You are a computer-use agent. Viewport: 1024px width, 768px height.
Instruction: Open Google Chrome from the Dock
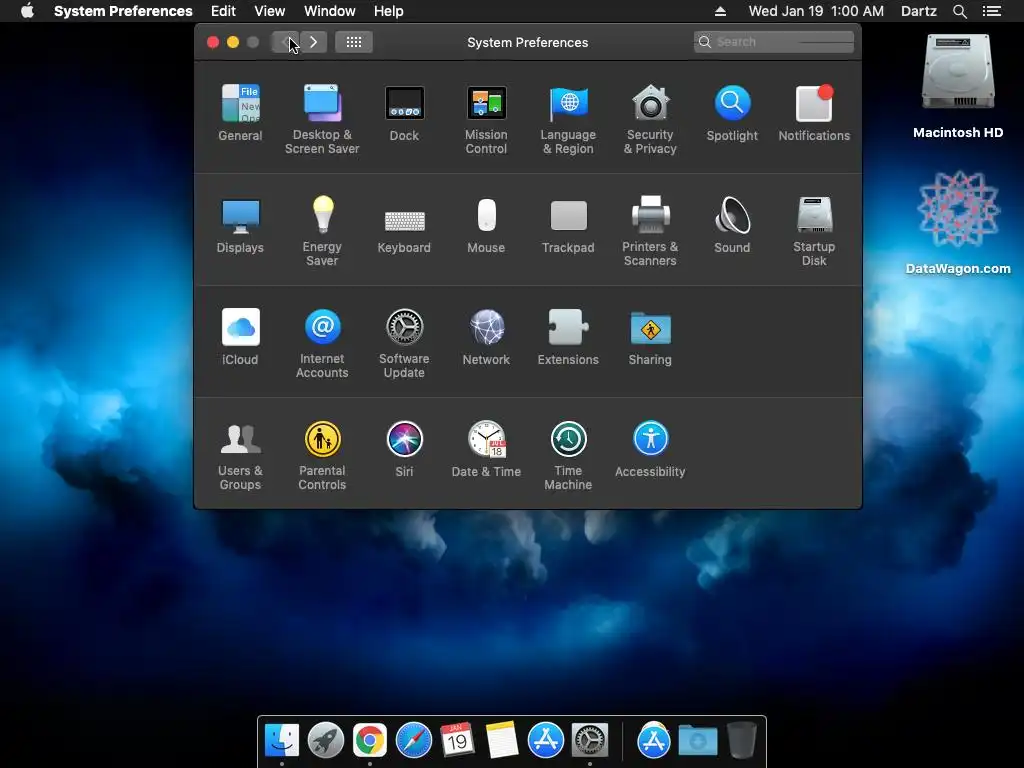click(370, 741)
